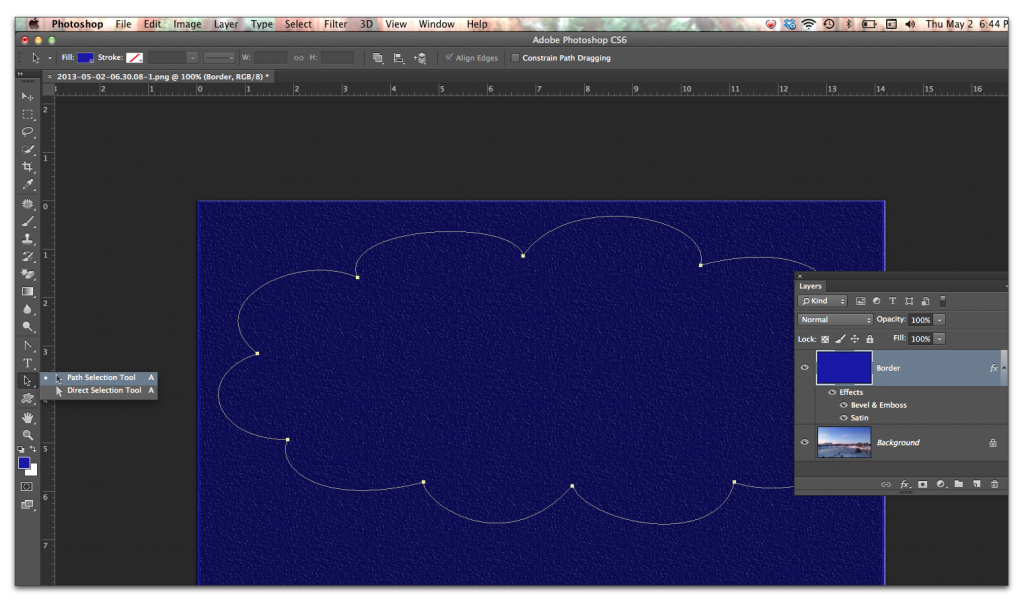Screen dimensions: 1024x602
Task: Filter layers by type layers
Action: click(893, 301)
